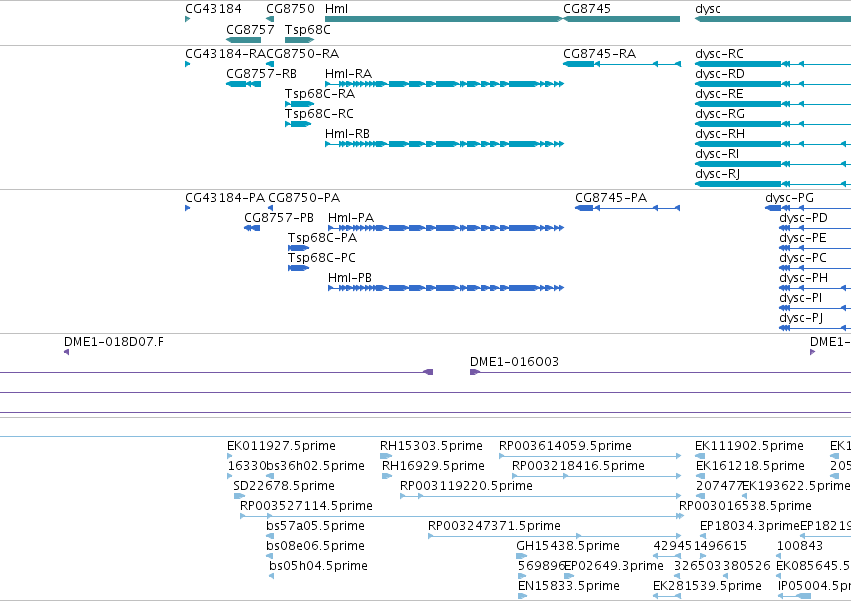Select EST label GH15438.5prime
Image resolution: width=851 pixels, height=601 pixels.
click(x=568, y=546)
